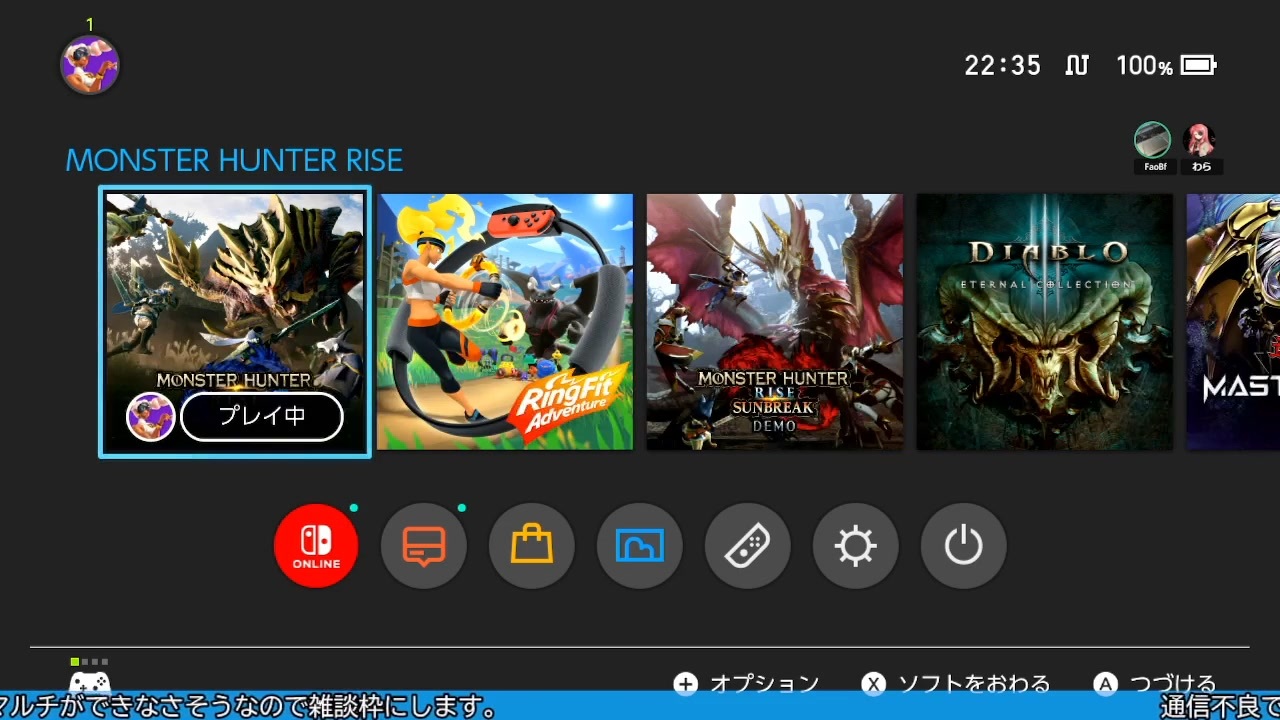Open Nintendo Switch Online
1280x720 pixels.
316,546
